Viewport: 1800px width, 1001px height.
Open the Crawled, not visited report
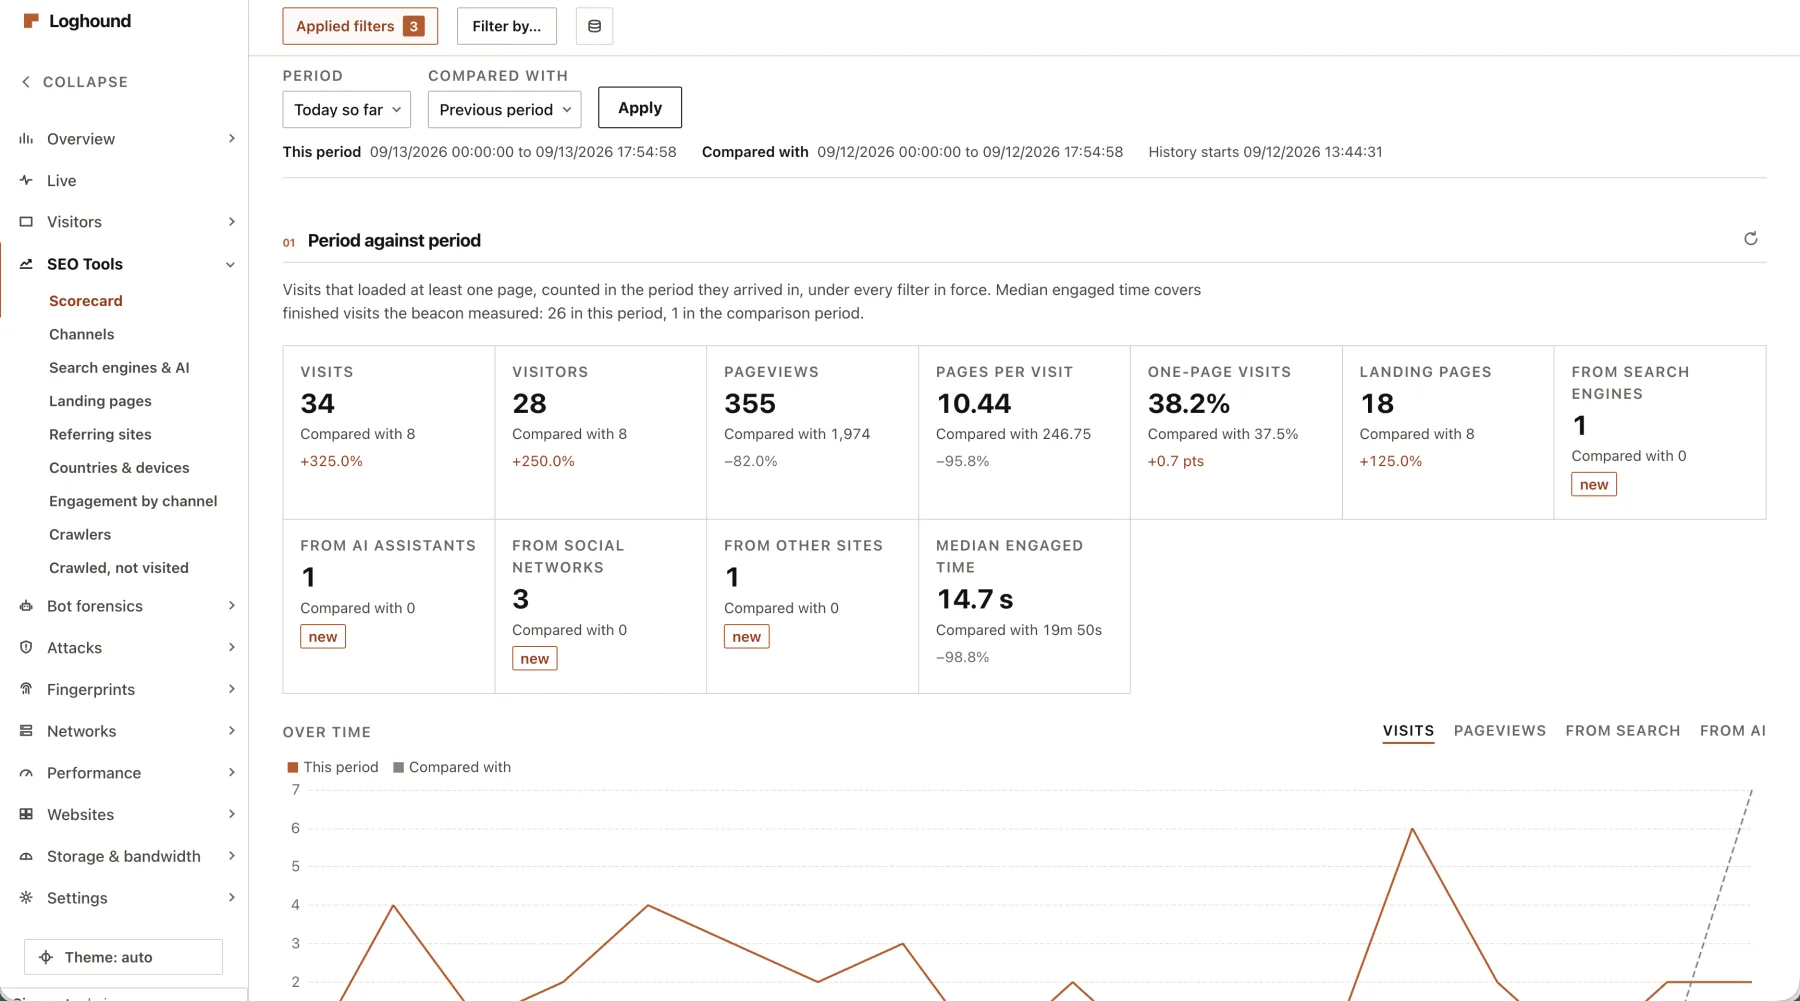[119, 568]
